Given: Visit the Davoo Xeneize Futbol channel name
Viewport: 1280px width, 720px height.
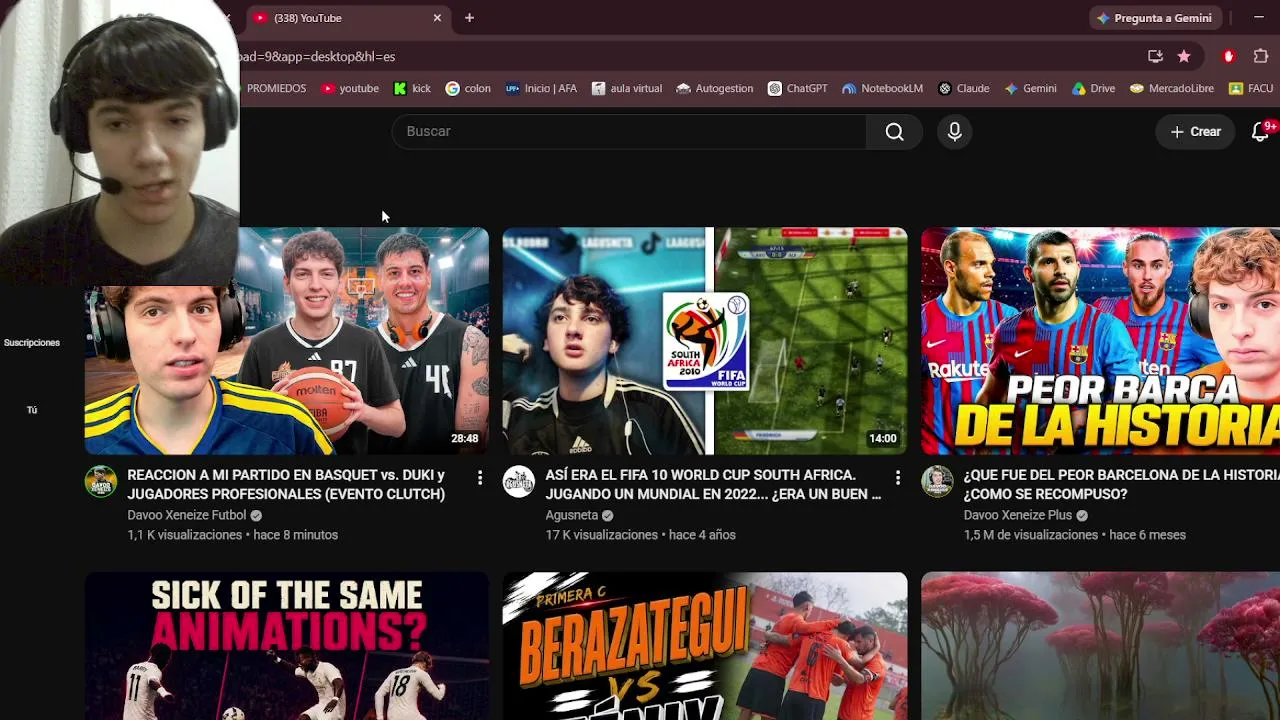Looking at the screenshot, I should point(187,515).
